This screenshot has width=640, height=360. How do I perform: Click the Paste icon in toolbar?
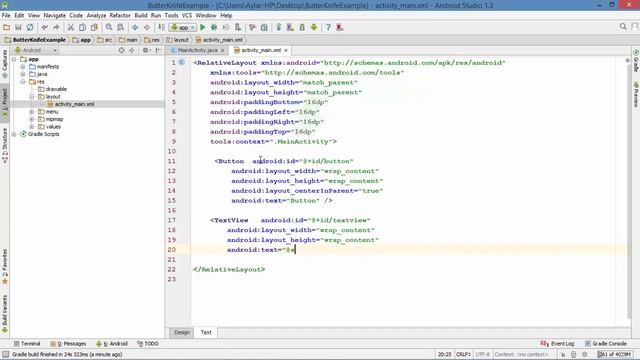(94, 27)
